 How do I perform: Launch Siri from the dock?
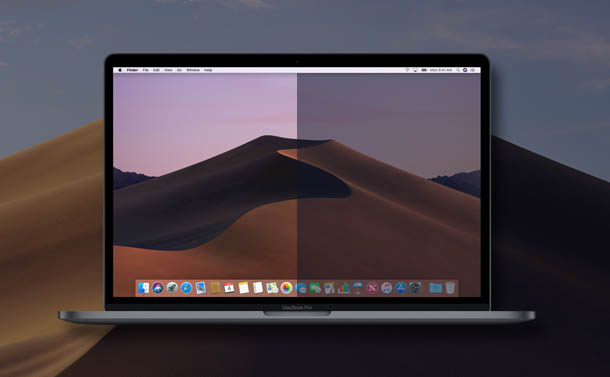(158, 288)
